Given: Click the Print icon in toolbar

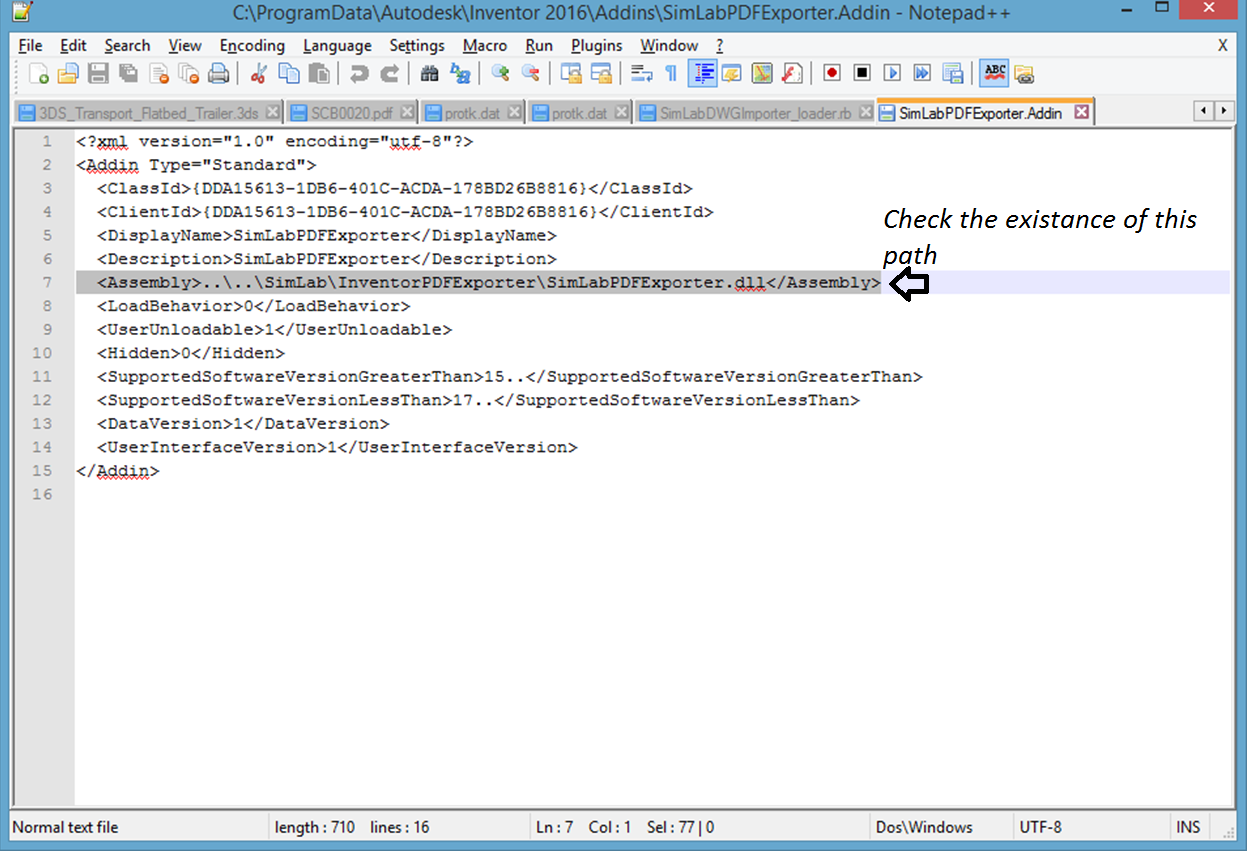Looking at the screenshot, I should pos(219,73).
